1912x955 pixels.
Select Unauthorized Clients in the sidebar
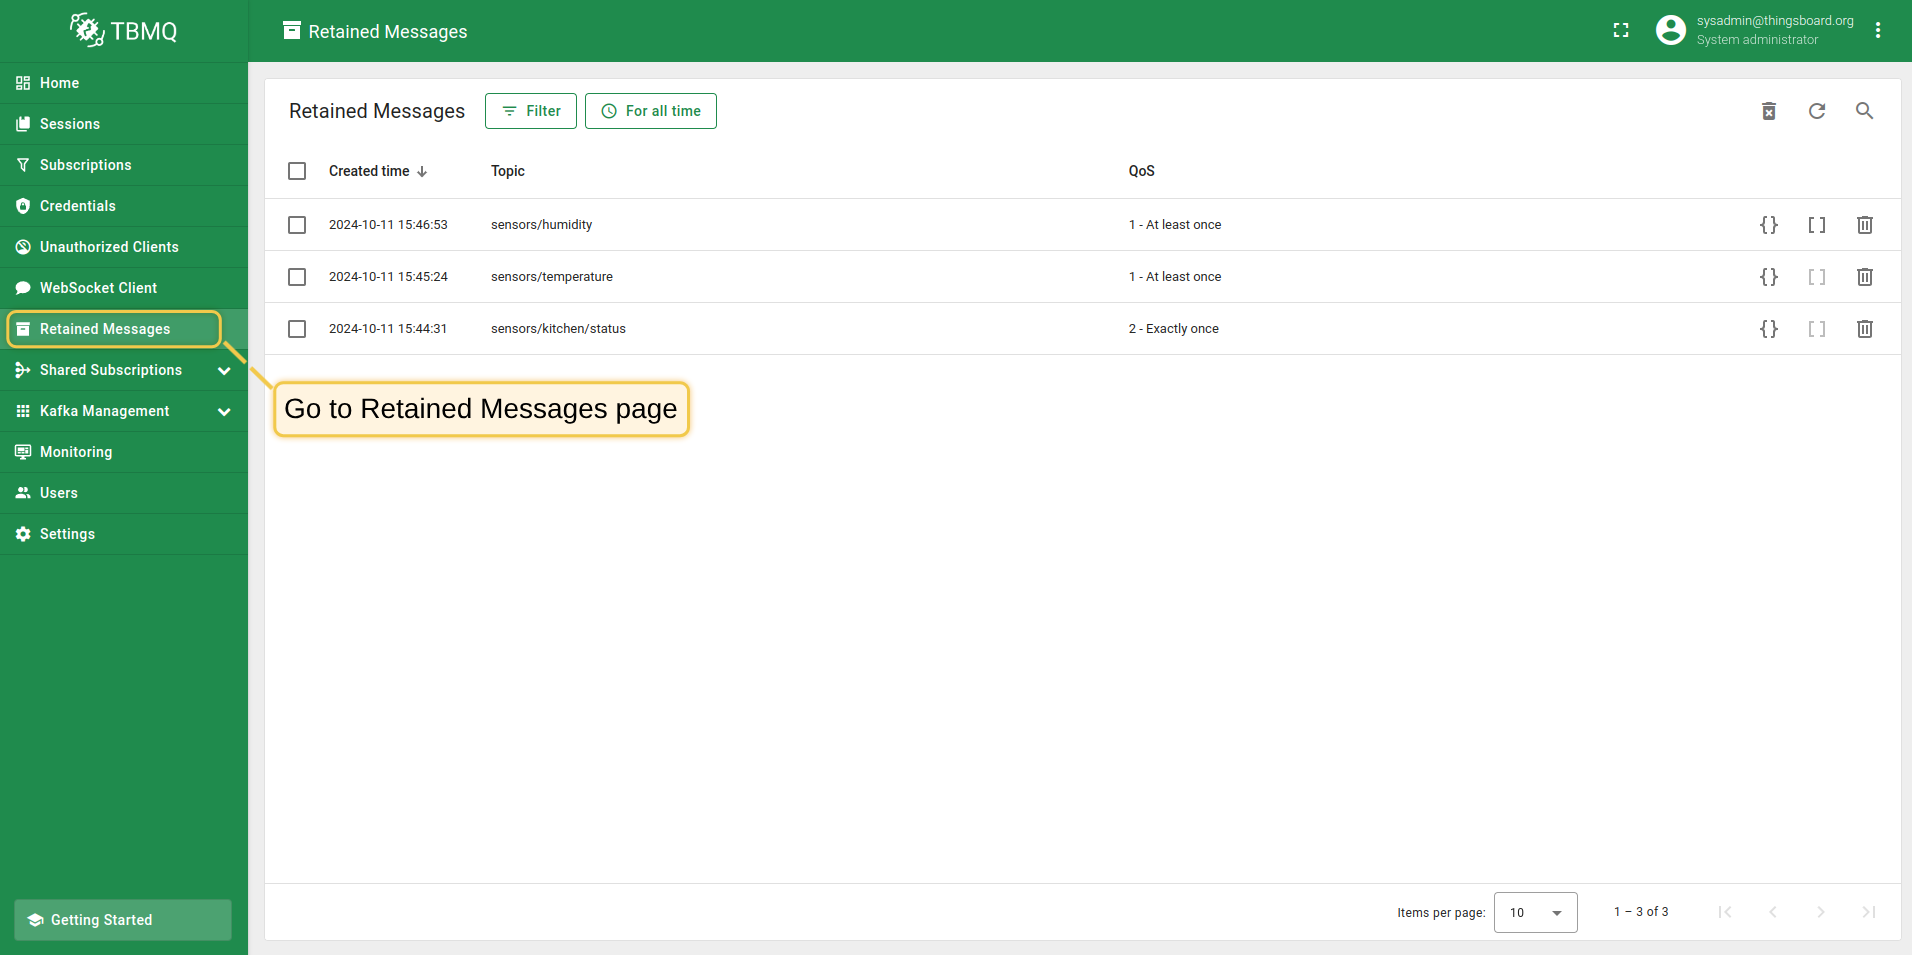(x=109, y=246)
